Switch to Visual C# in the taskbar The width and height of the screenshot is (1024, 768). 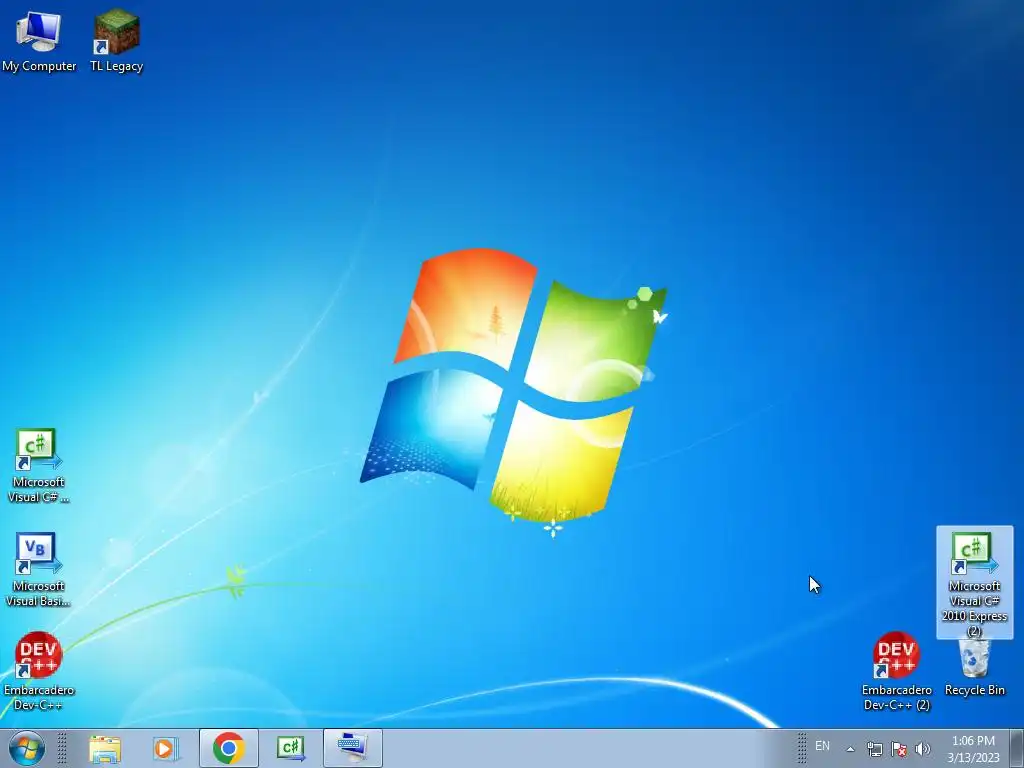click(x=291, y=748)
